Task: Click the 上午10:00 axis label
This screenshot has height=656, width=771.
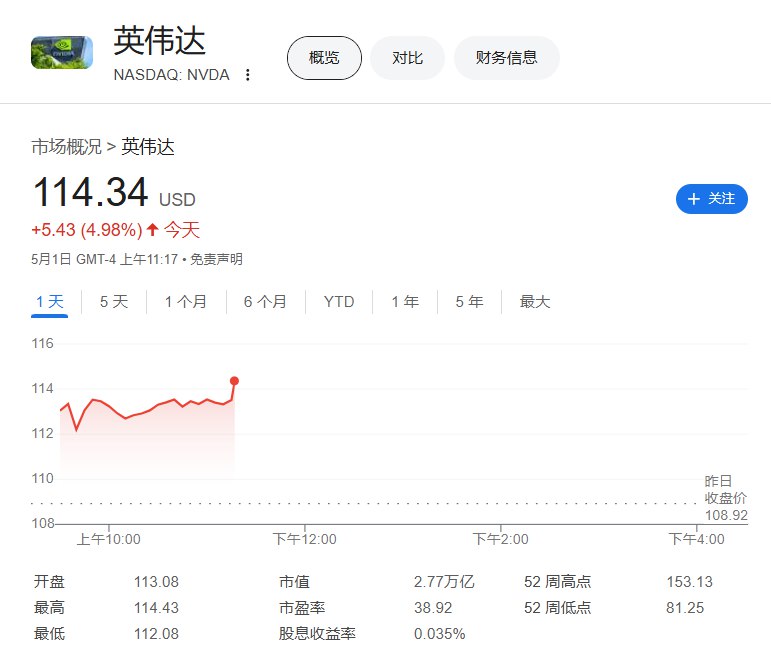Action: [x=109, y=539]
